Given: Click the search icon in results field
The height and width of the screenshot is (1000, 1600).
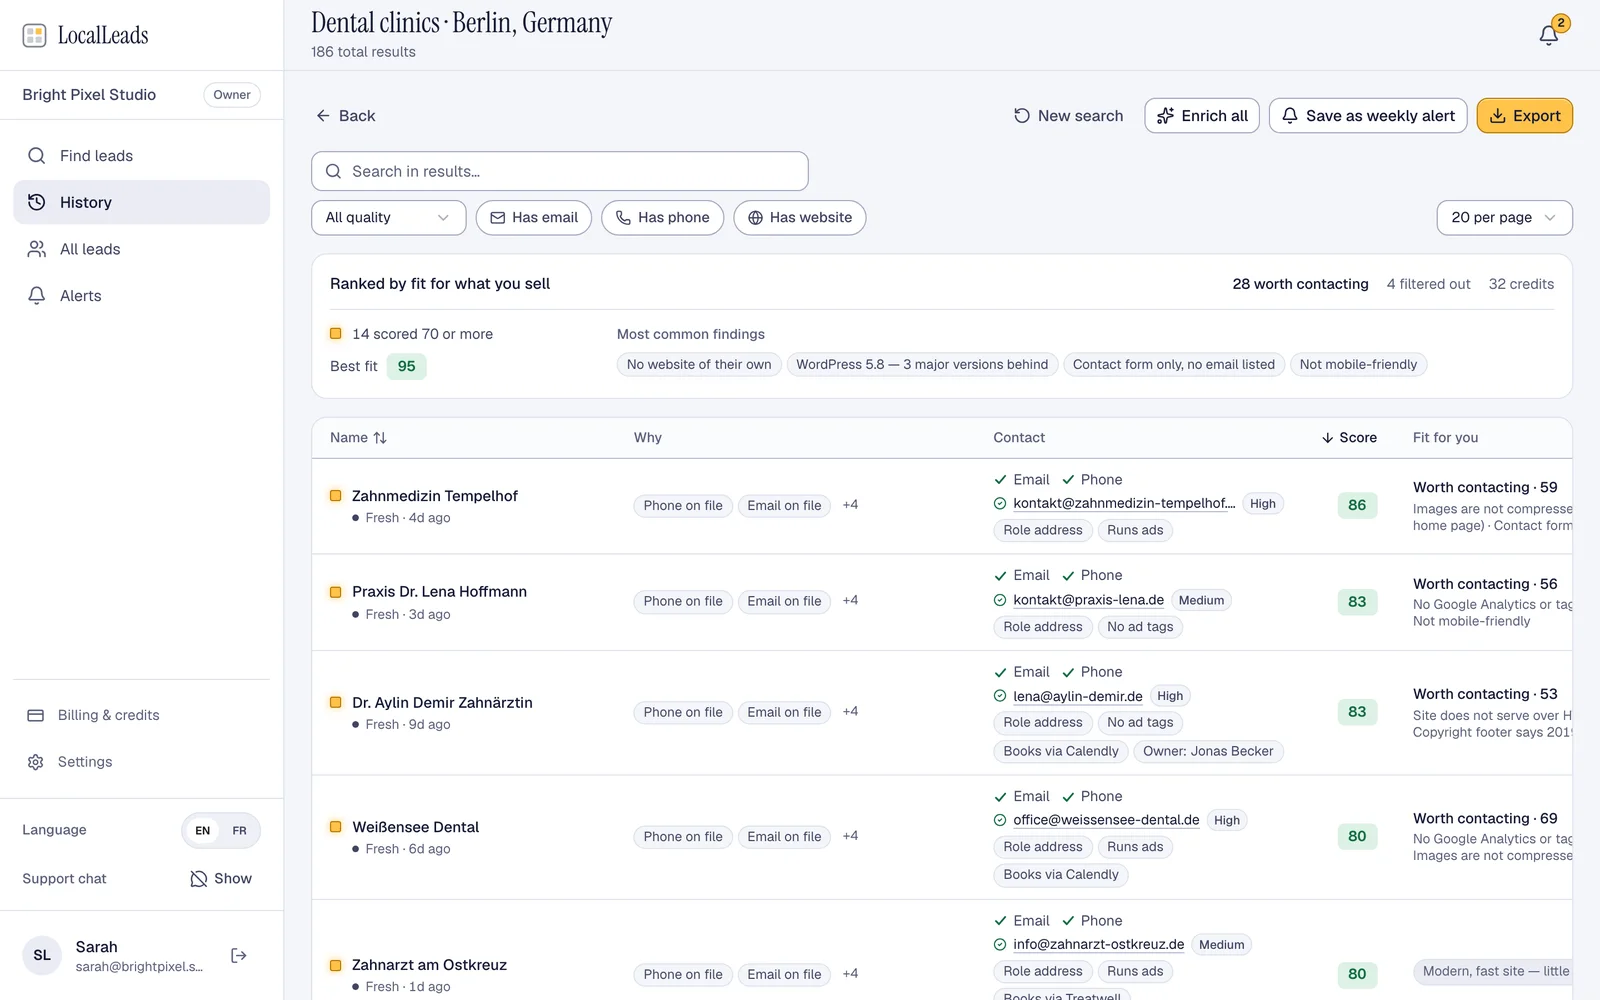Looking at the screenshot, I should point(334,171).
